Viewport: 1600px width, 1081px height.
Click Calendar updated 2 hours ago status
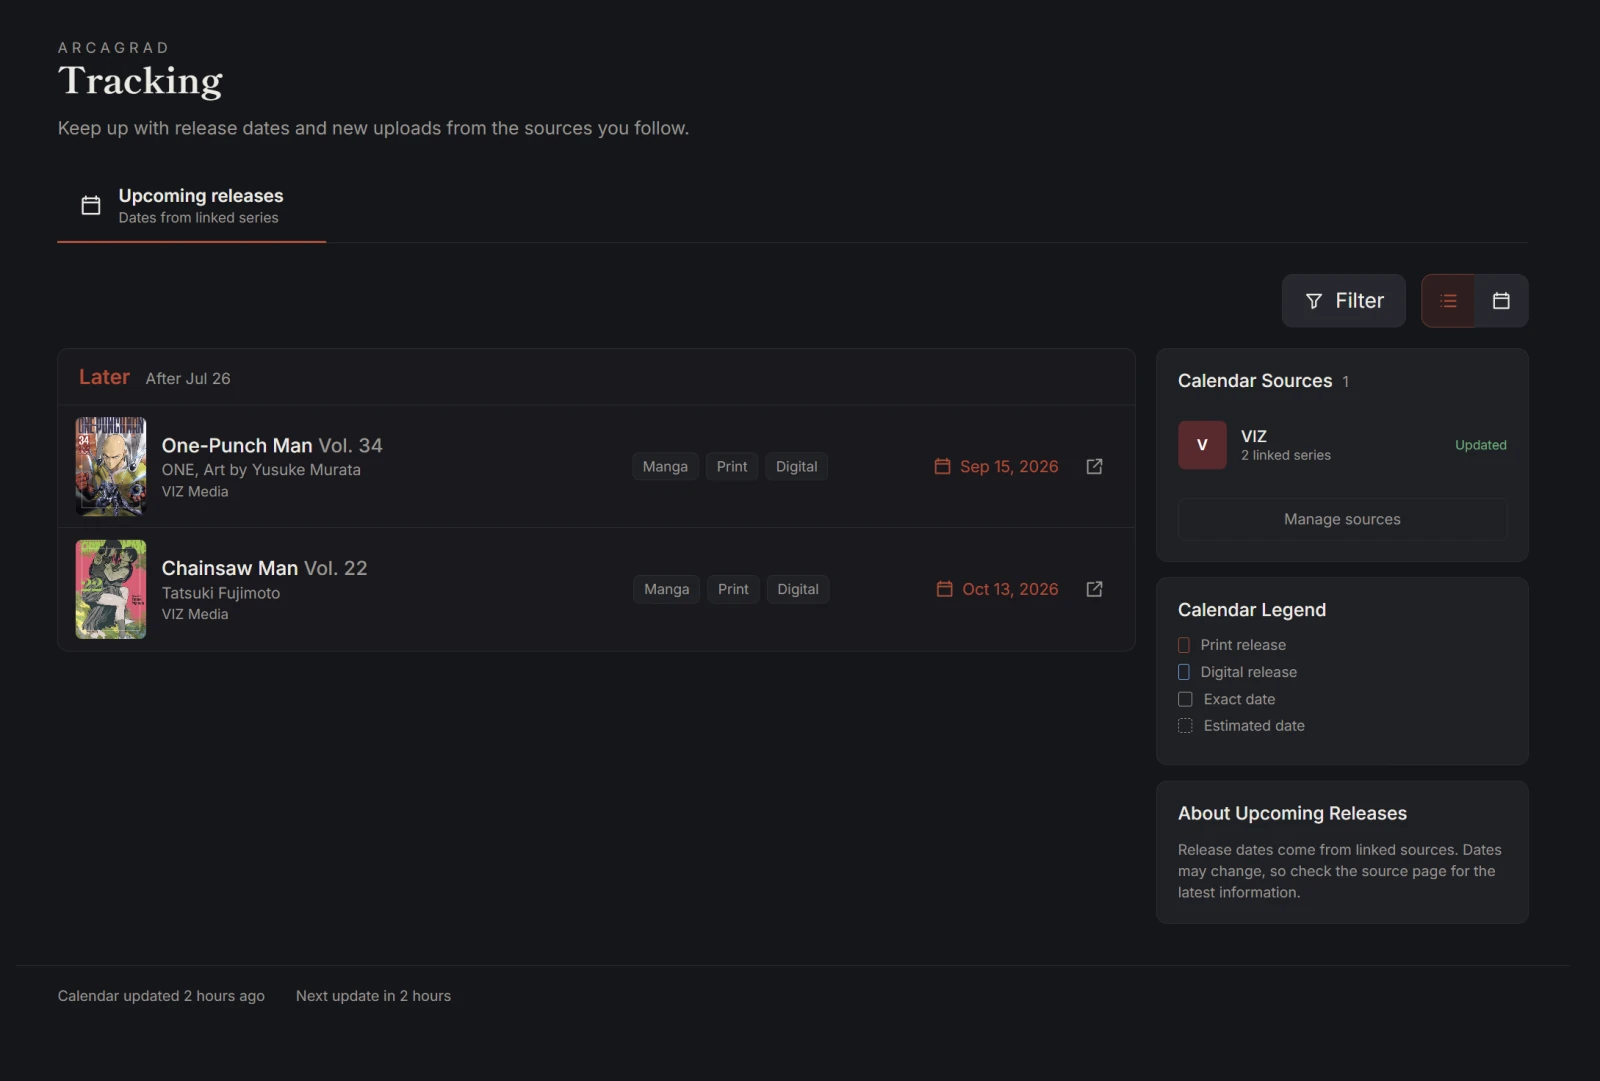click(x=161, y=996)
